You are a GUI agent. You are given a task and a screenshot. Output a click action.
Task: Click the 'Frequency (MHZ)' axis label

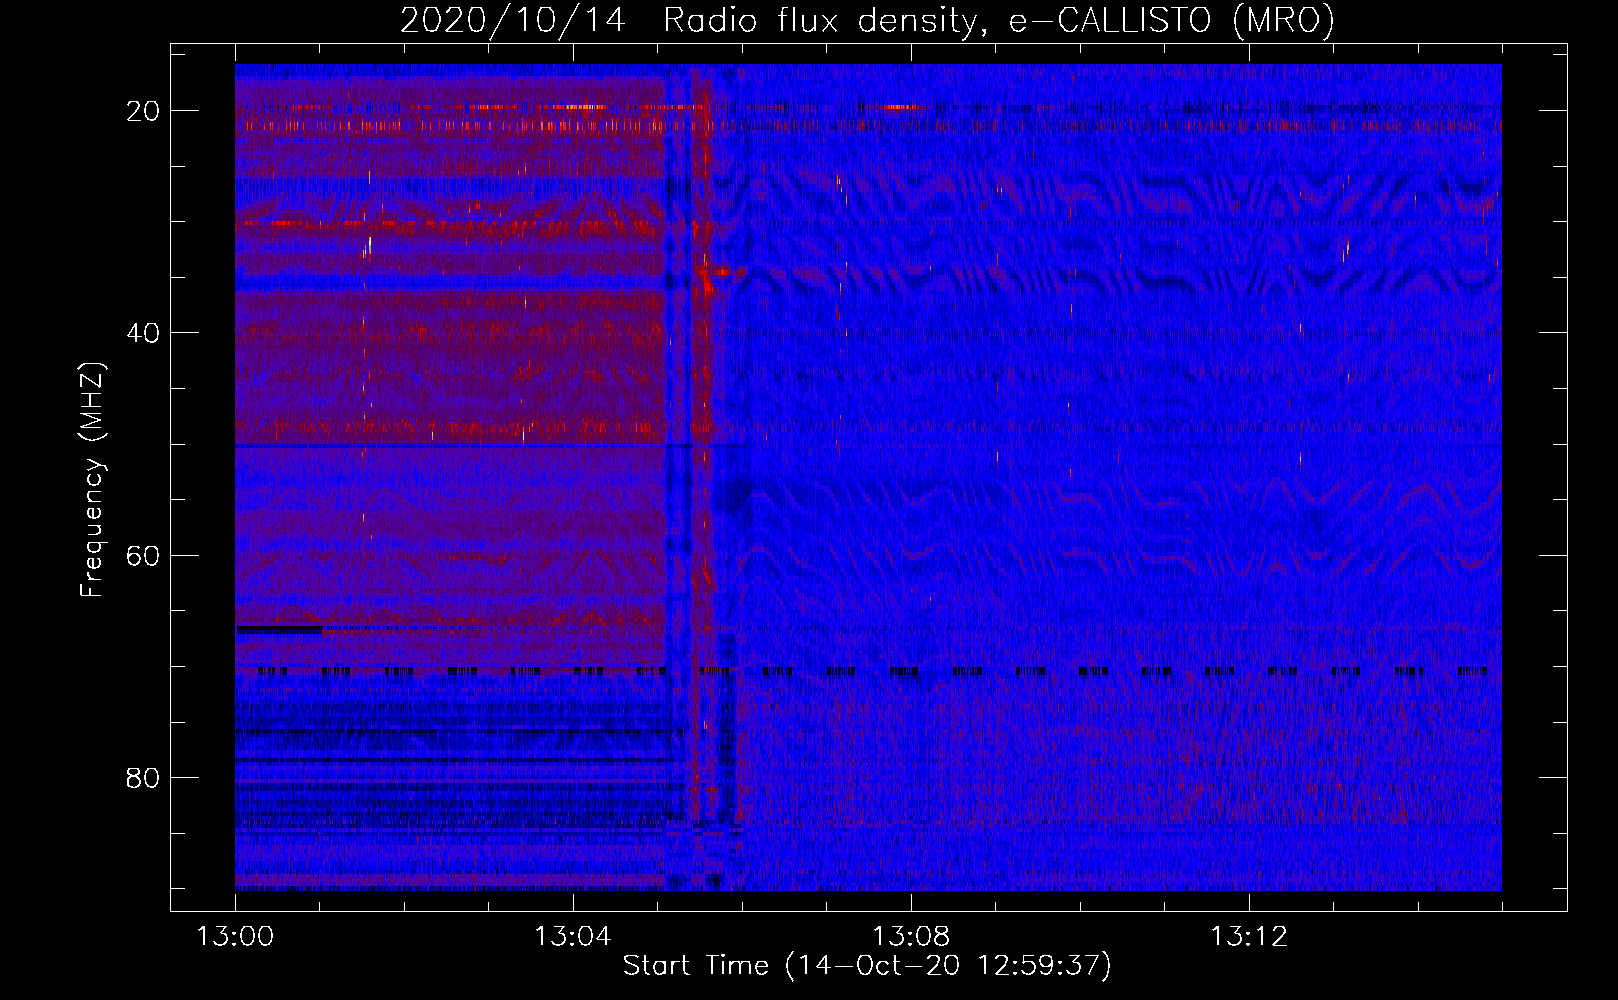[92, 480]
